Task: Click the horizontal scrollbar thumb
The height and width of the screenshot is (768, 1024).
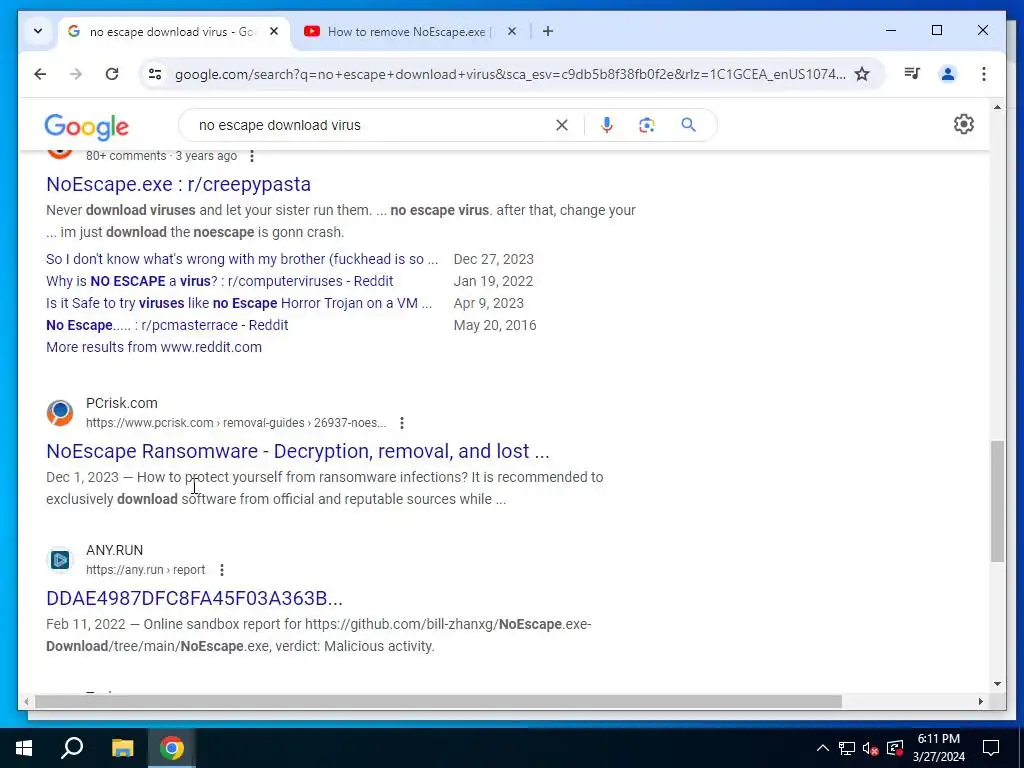Action: 438,701
